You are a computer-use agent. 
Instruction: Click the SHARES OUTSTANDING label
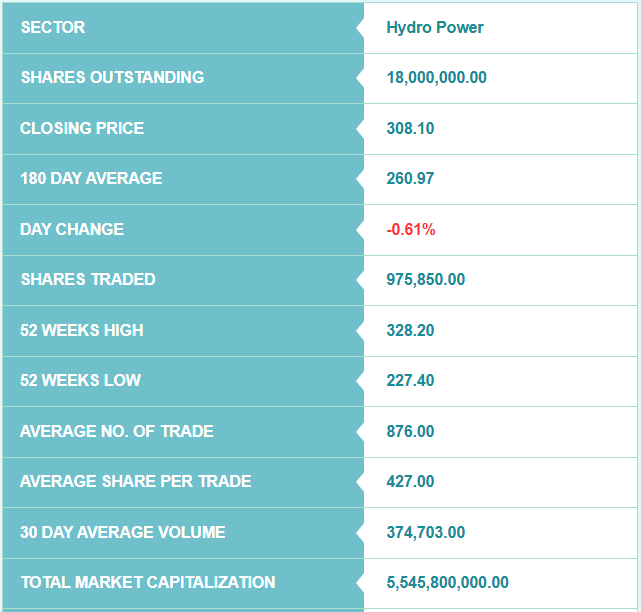click(x=112, y=77)
